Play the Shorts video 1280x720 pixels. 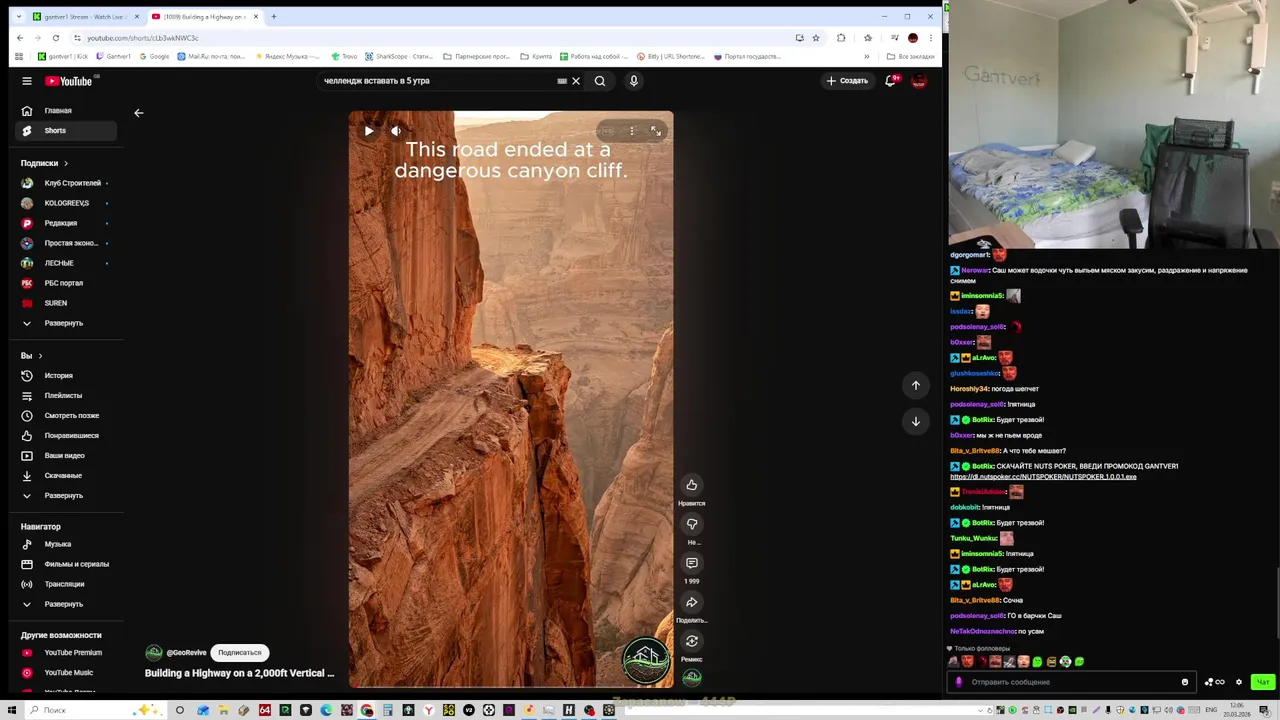369,131
